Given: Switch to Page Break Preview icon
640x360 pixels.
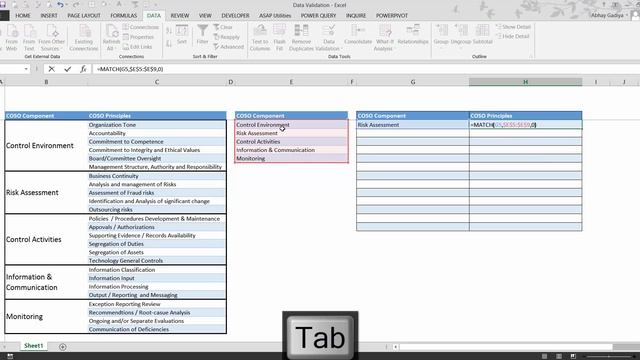Looking at the screenshot, I should [x=573, y=356].
